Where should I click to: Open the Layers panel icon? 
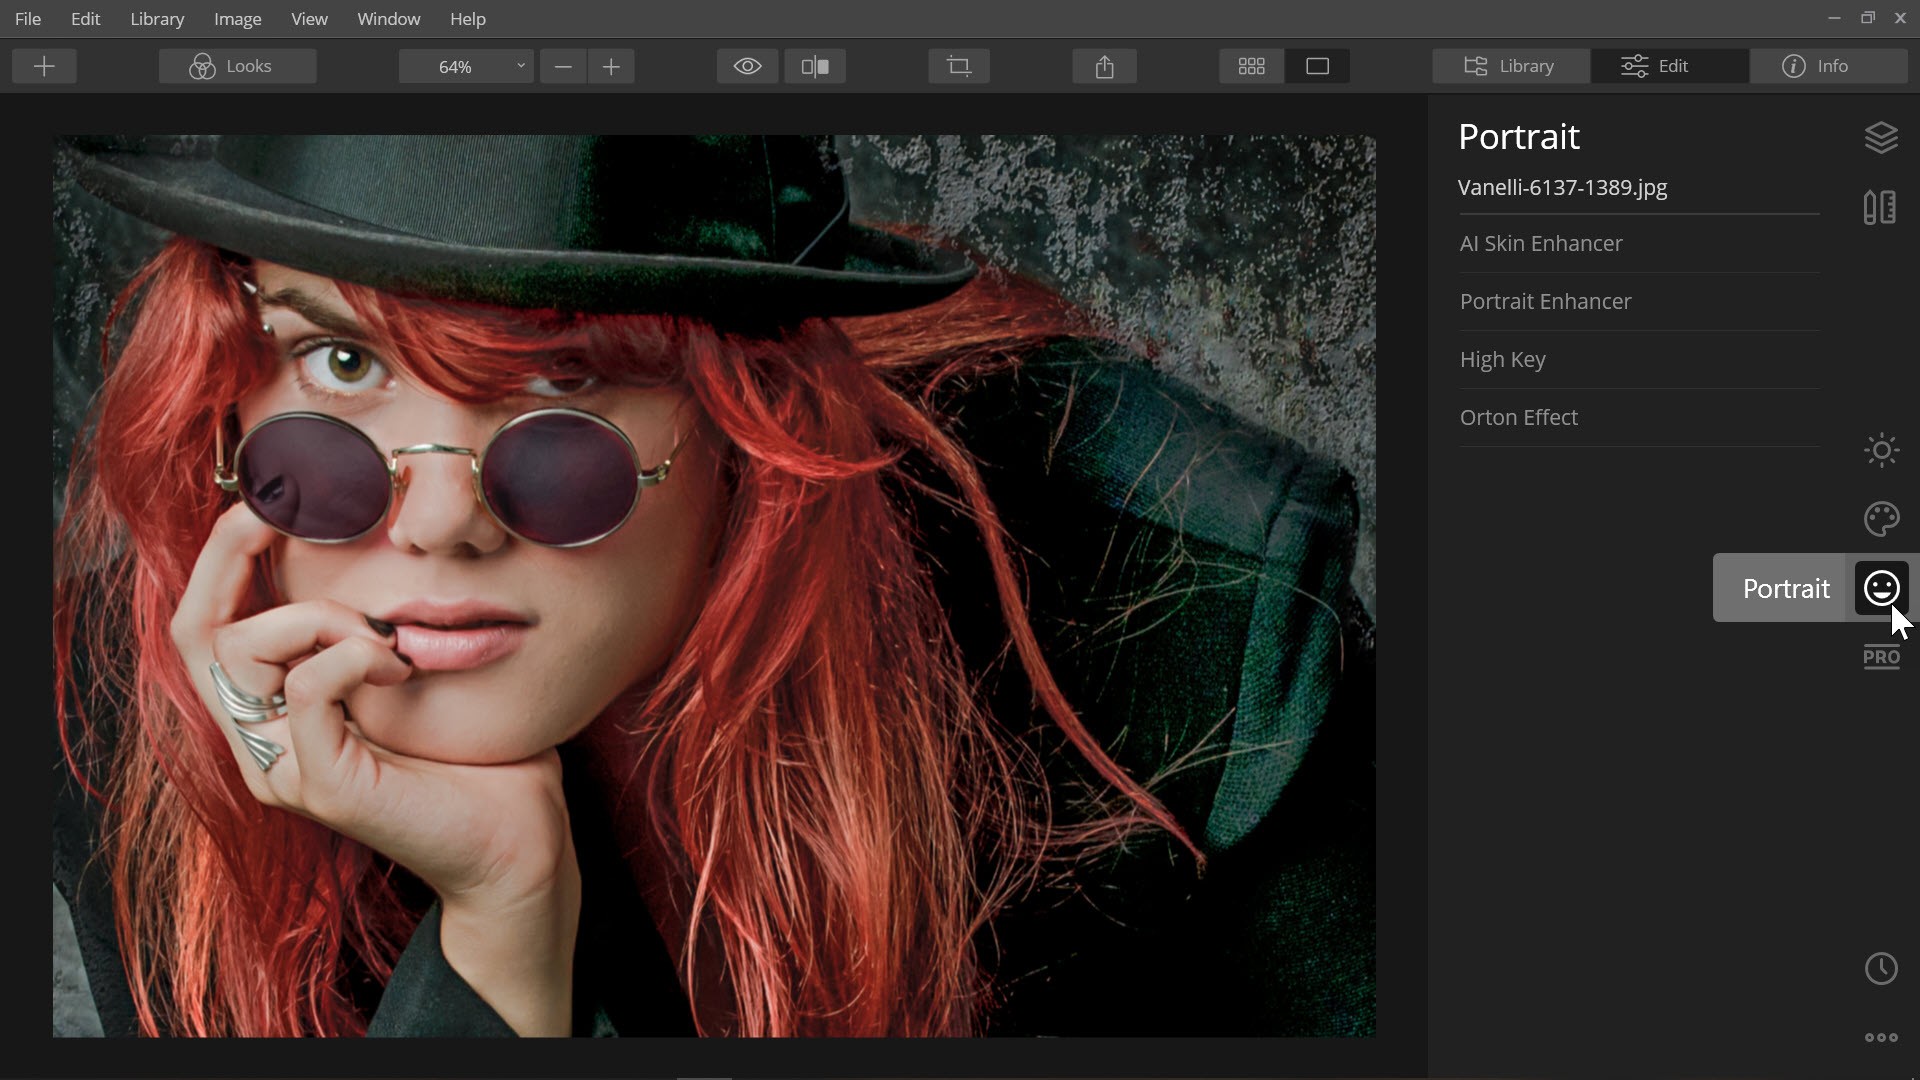(1881, 138)
